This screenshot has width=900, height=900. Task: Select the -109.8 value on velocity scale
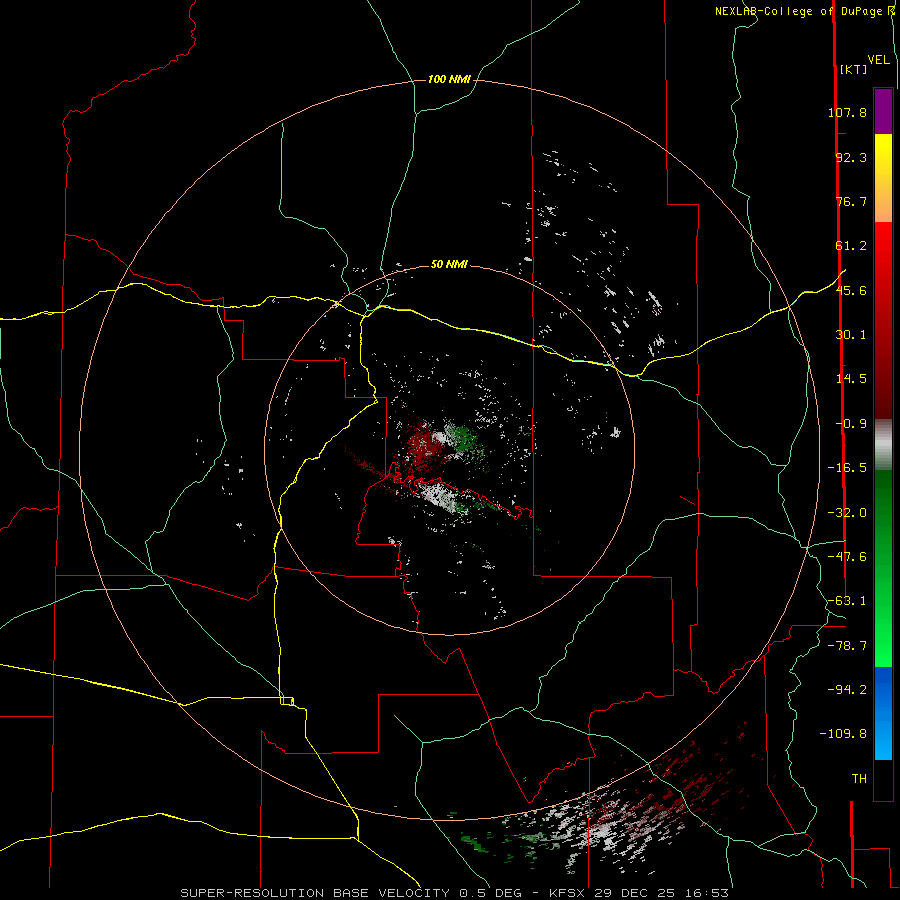click(x=843, y=734)
